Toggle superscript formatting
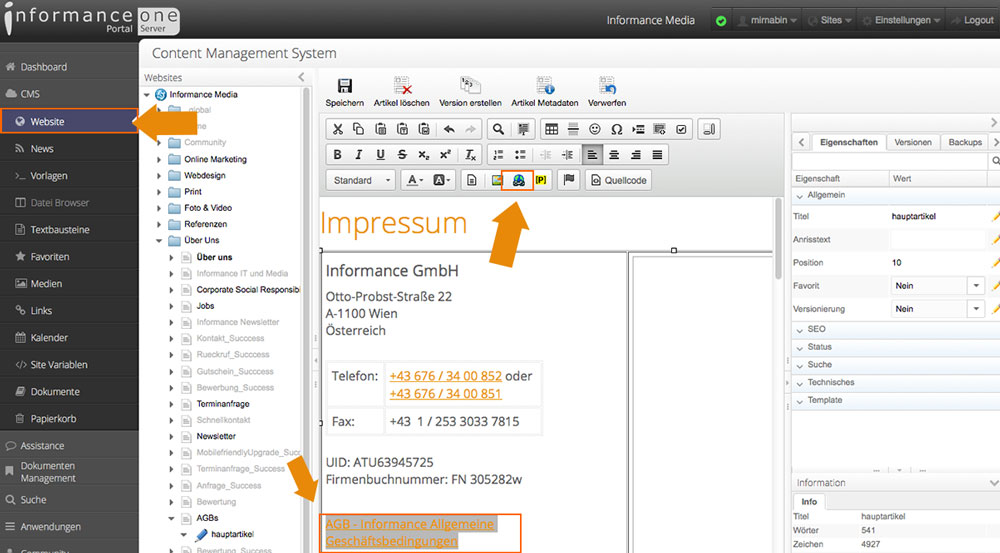Image resolution: width=1000 pixels, height=553 pixels. 445,155
